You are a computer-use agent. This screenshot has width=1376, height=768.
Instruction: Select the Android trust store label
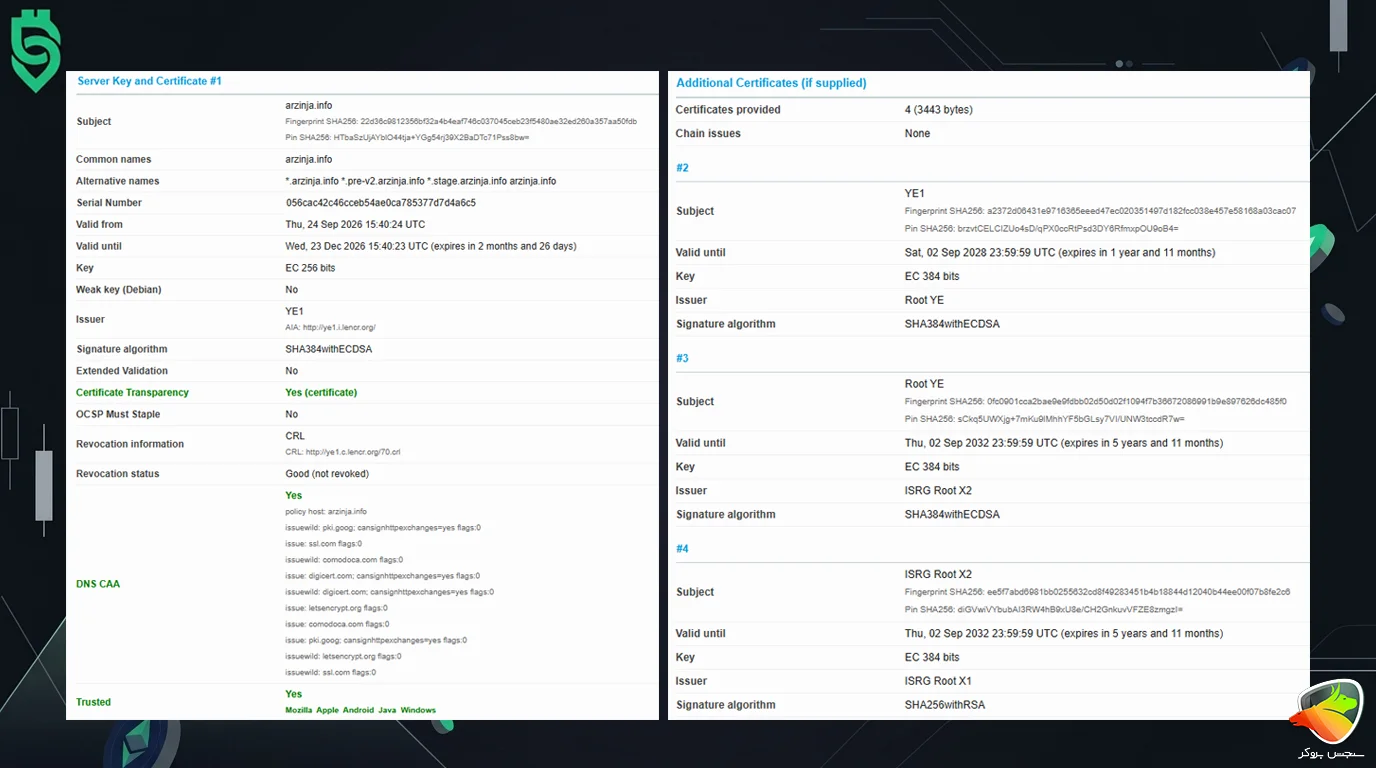pos(358,710)
